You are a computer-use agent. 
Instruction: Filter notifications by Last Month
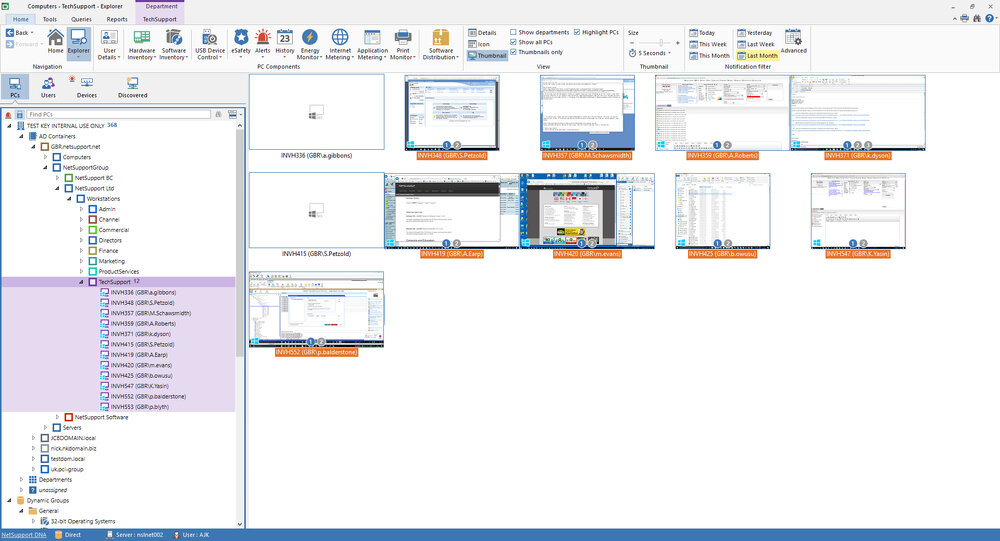[x=758, y=56]
